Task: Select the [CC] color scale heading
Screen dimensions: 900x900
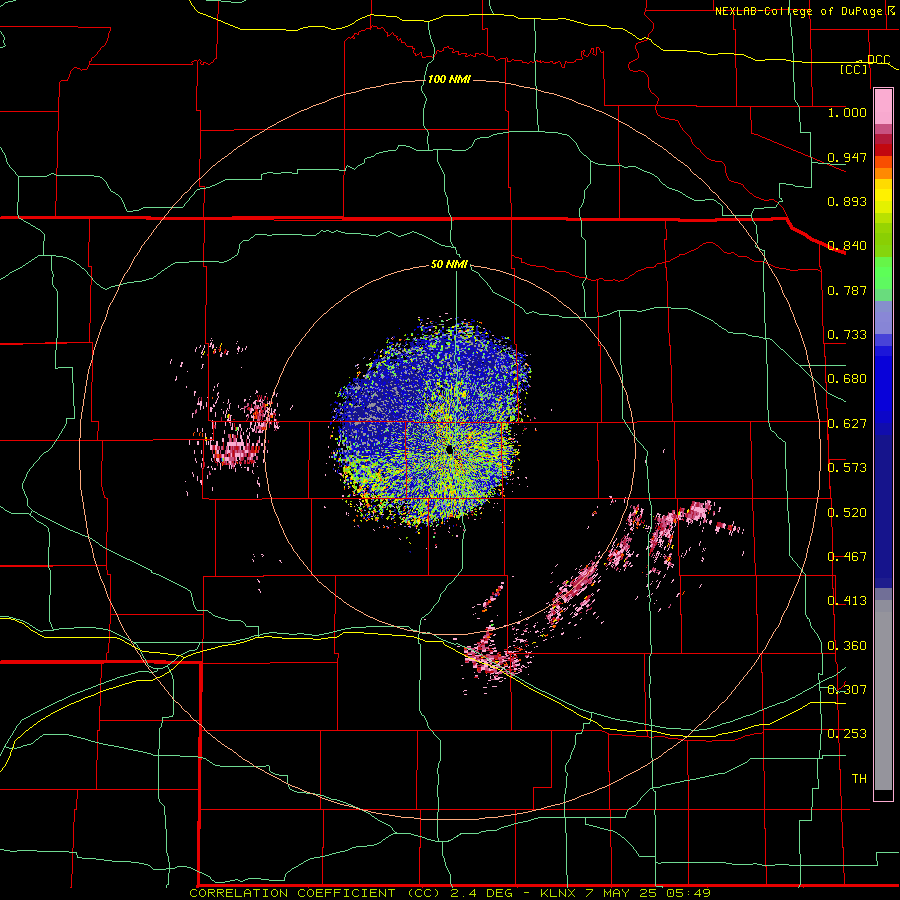Action: pyautogui.click(x=854, y=69)
